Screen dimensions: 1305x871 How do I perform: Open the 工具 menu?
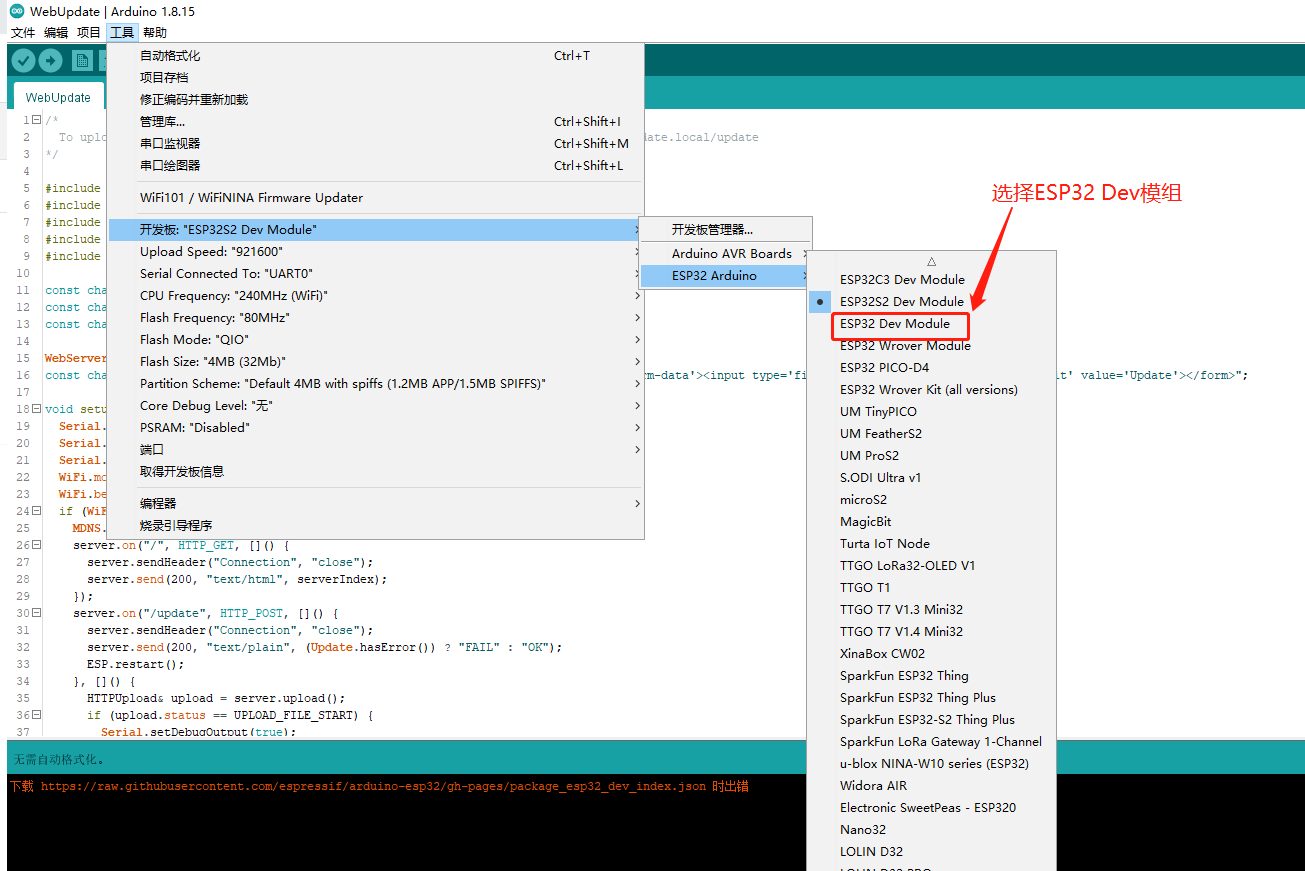(x=120, y=32)
